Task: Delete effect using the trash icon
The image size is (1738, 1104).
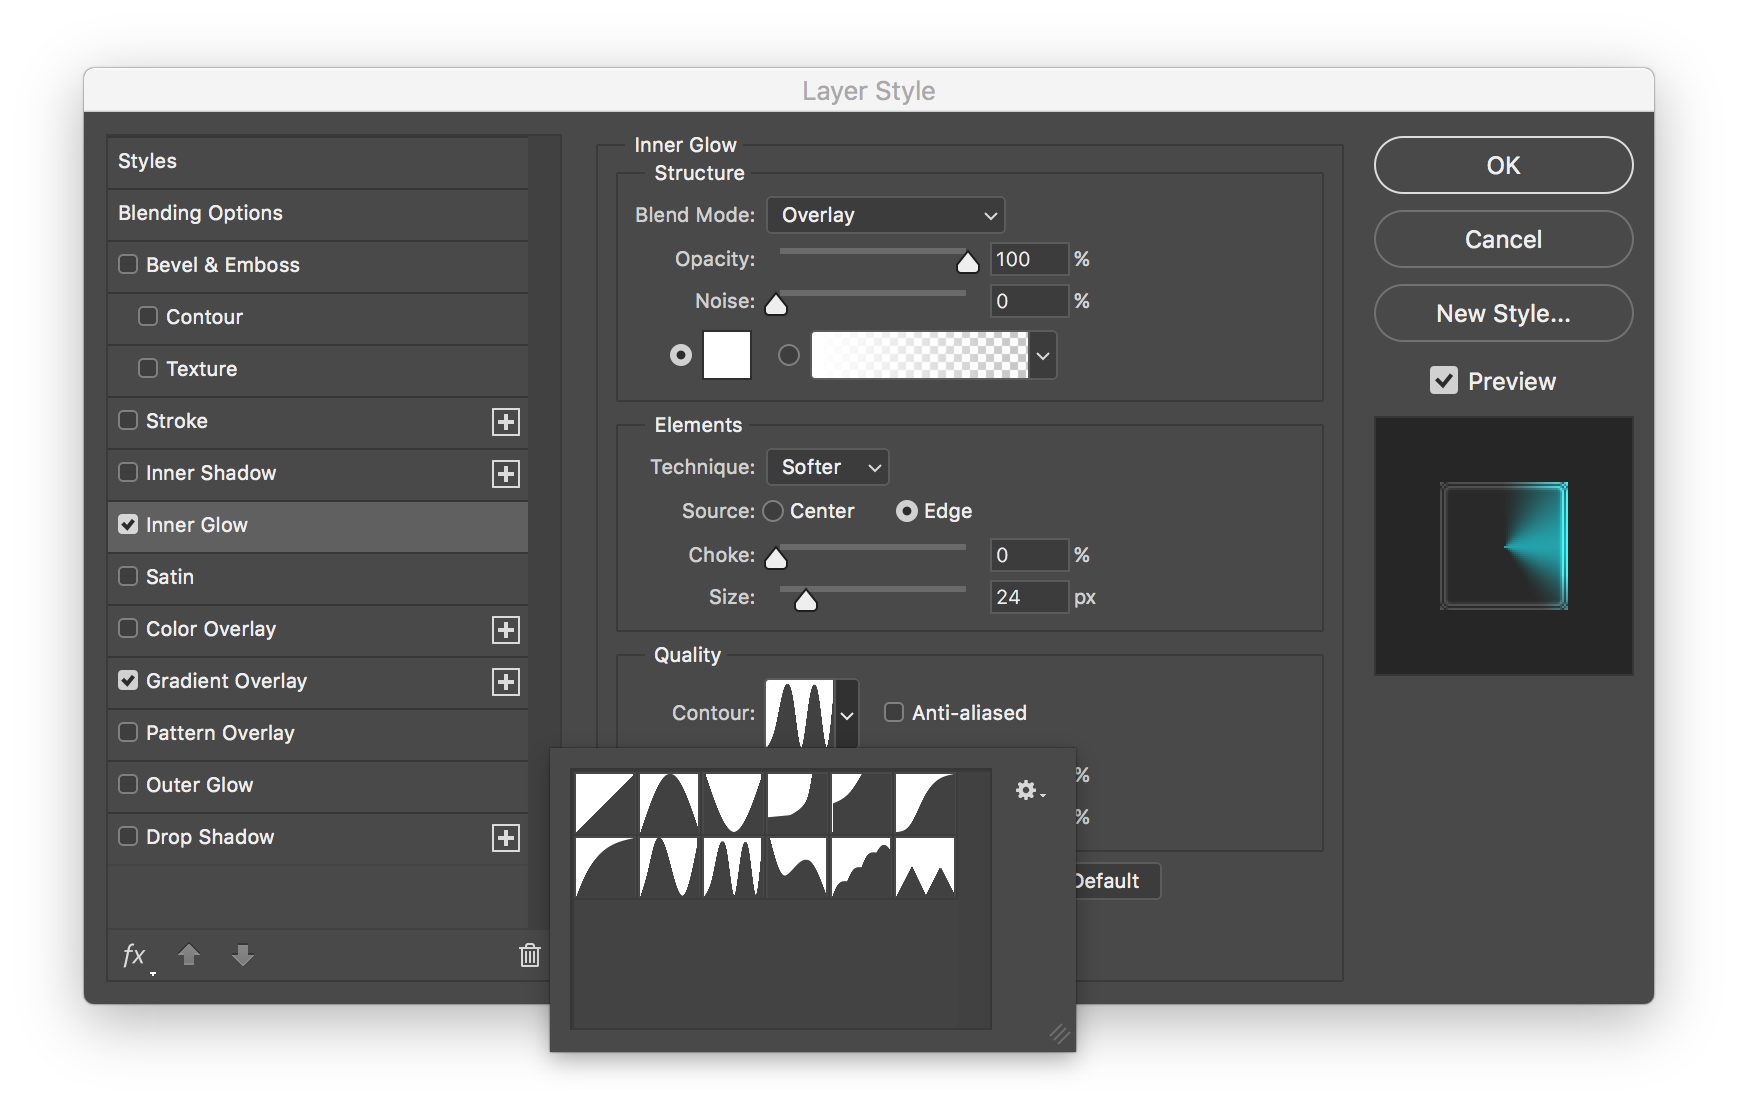Action: pyautogui.click(x=530, y=956)
